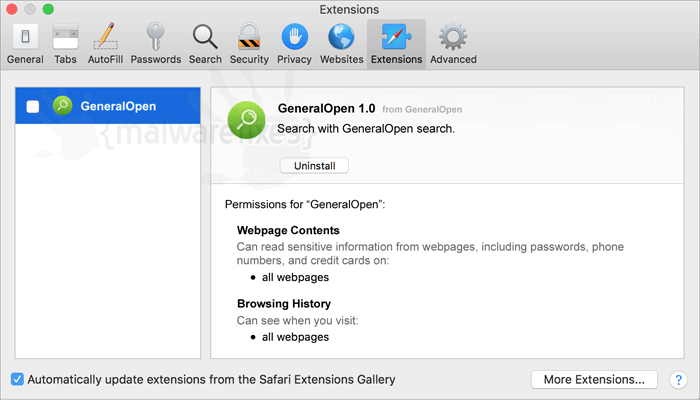Viewport: 700px width, 400px height.
Task: Toggle automatically update extensions checkbox
Action: pyautogui.click(x=17, y=379)
